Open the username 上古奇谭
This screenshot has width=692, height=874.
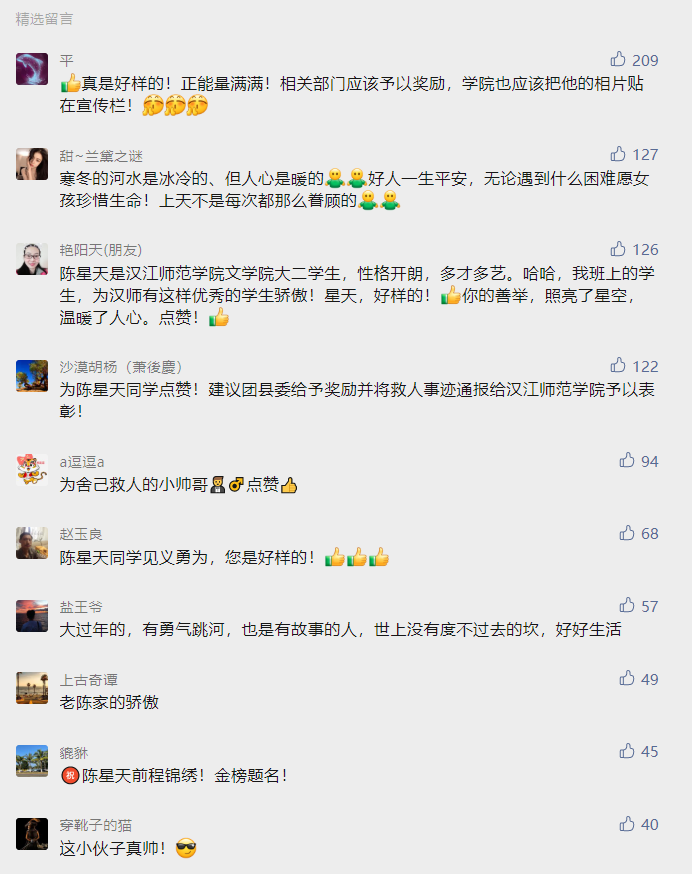[x=88, y=680]
